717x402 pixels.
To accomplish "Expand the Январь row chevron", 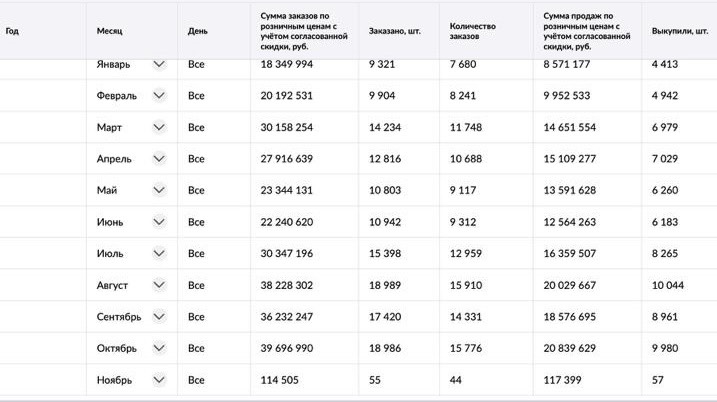I will 159,64.
